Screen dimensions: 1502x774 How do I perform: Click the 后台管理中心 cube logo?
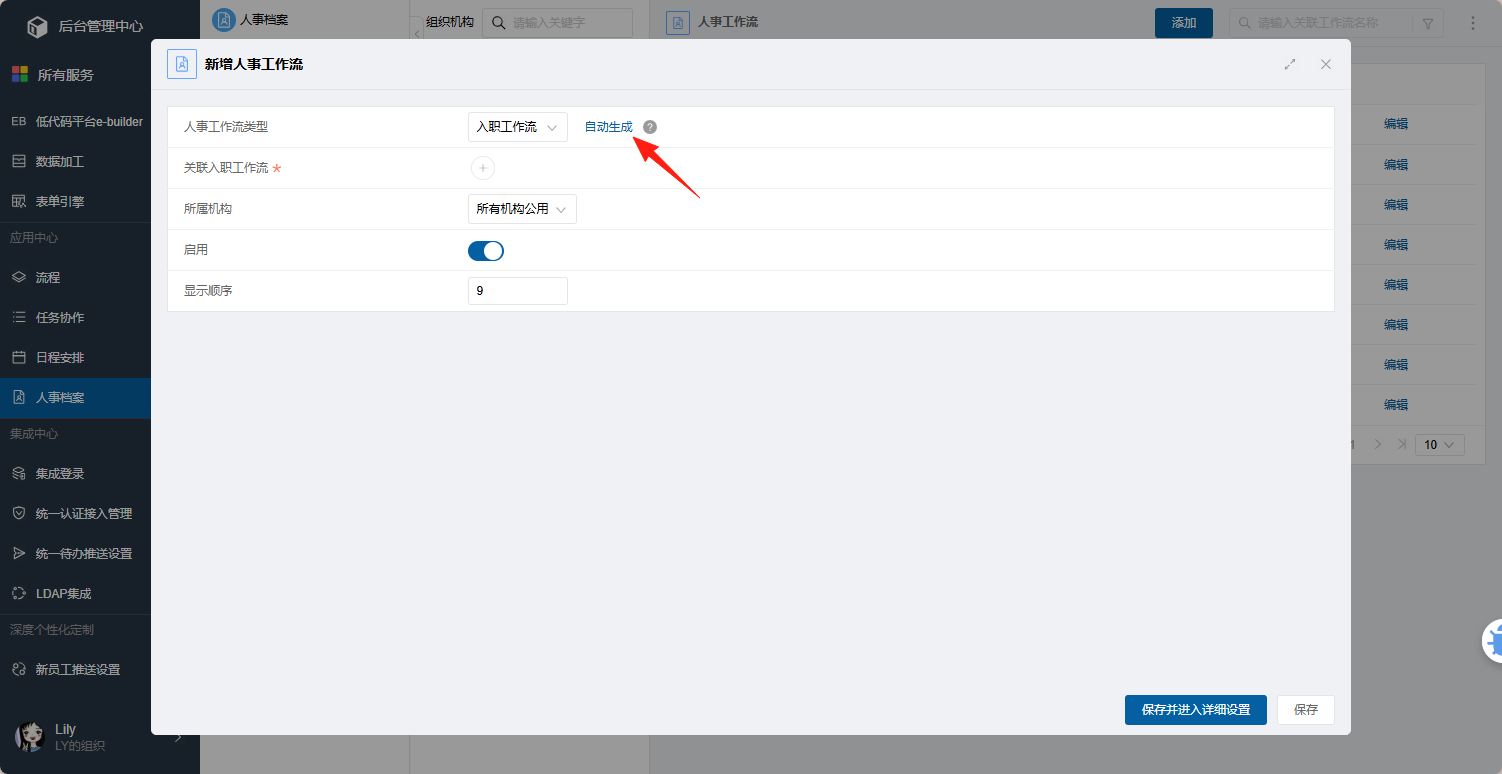pyautogui.click(x=37, y=26)
